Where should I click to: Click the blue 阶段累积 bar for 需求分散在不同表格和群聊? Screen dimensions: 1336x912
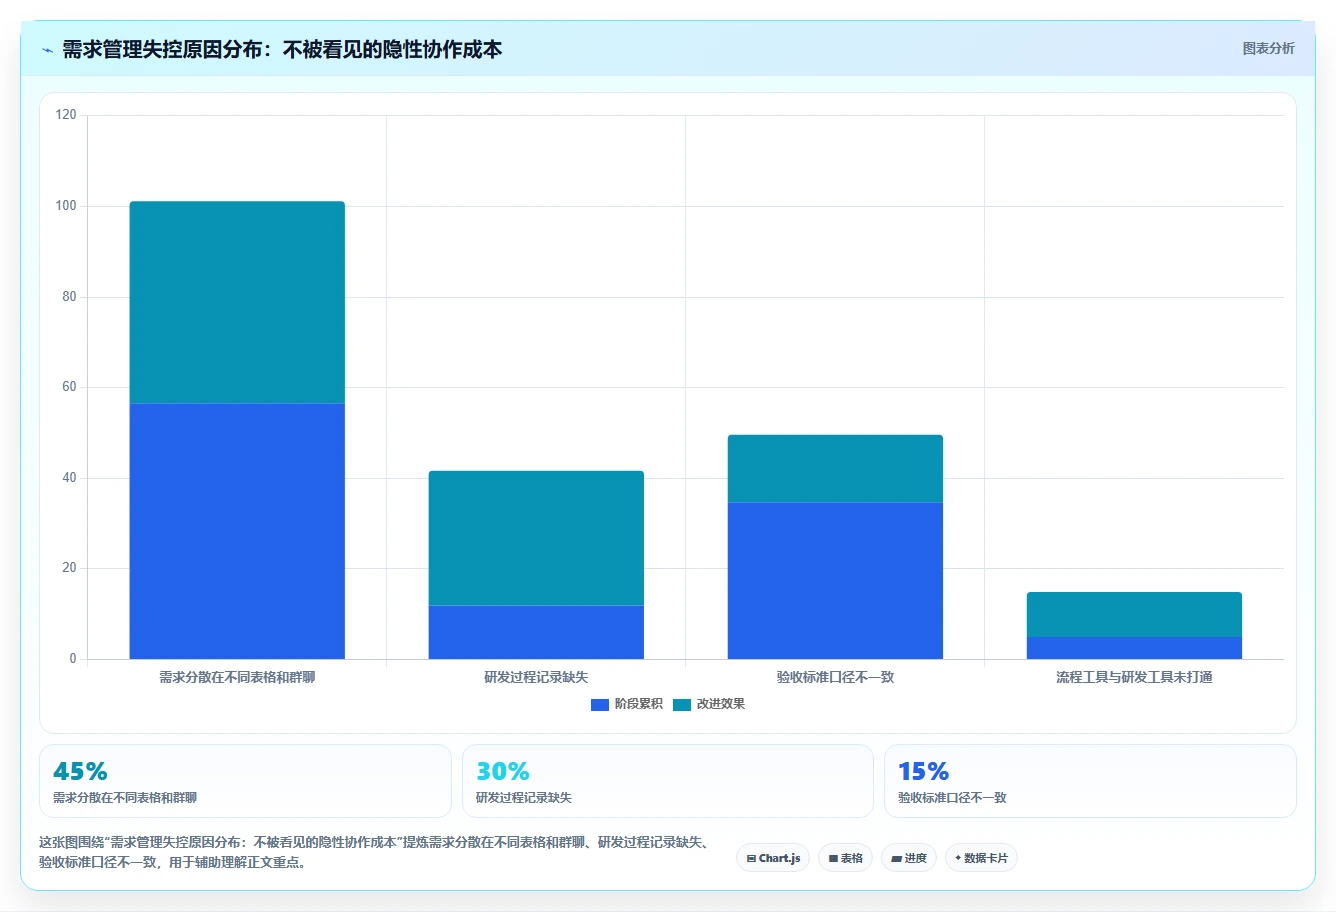(x=237, y=531)
